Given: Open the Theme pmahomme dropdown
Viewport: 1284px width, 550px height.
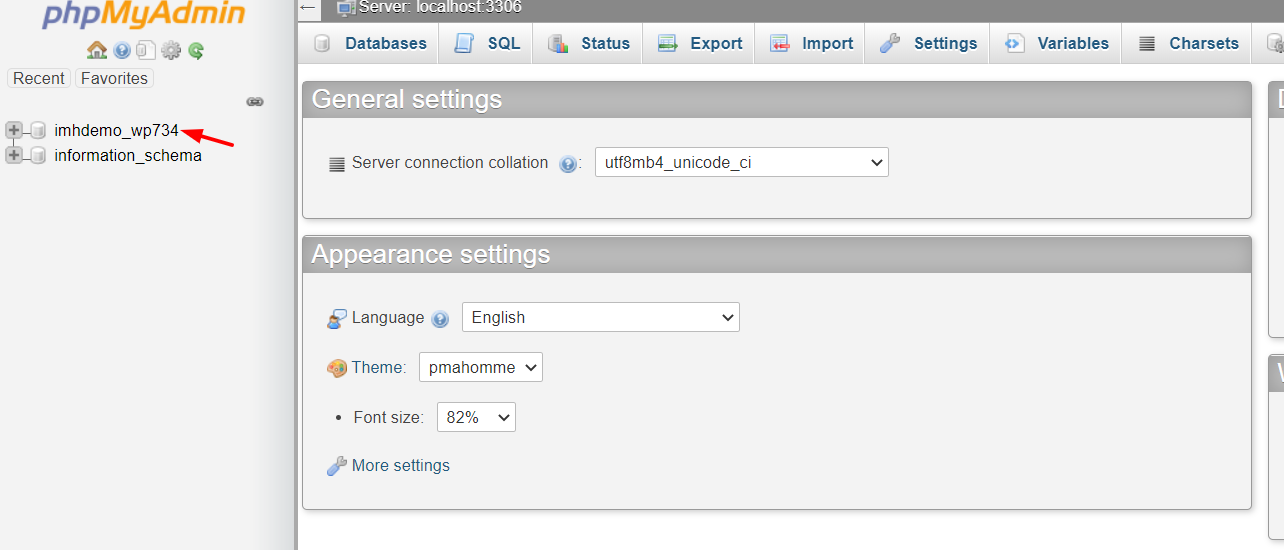Looking at the screenshot, I should (x=480, y=367).
